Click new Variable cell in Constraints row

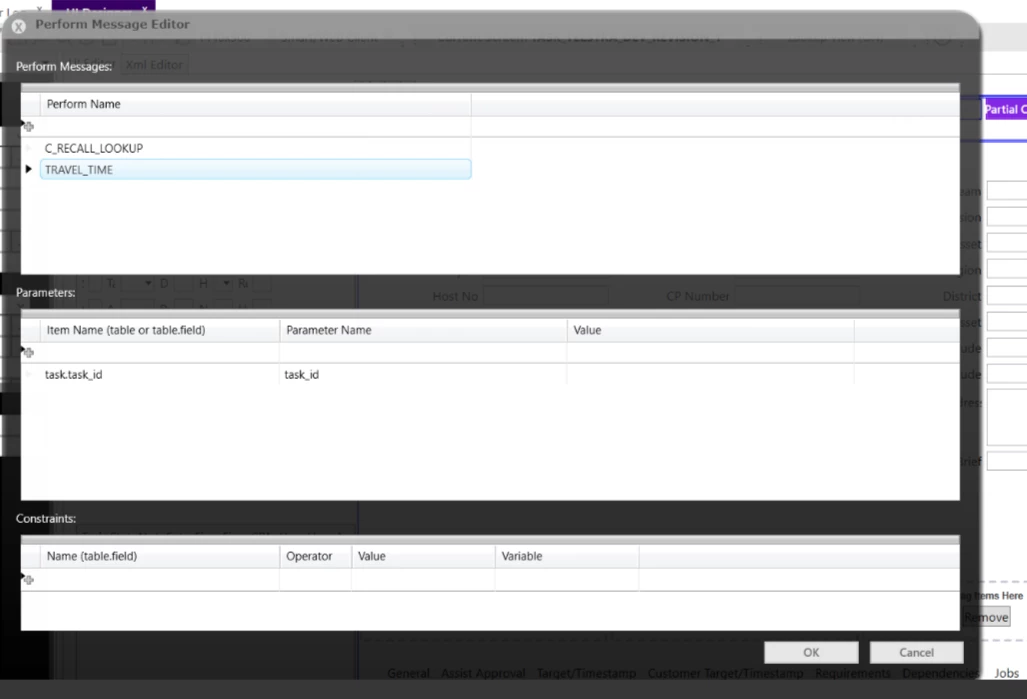pyautogui.click(x=567, y=579)
